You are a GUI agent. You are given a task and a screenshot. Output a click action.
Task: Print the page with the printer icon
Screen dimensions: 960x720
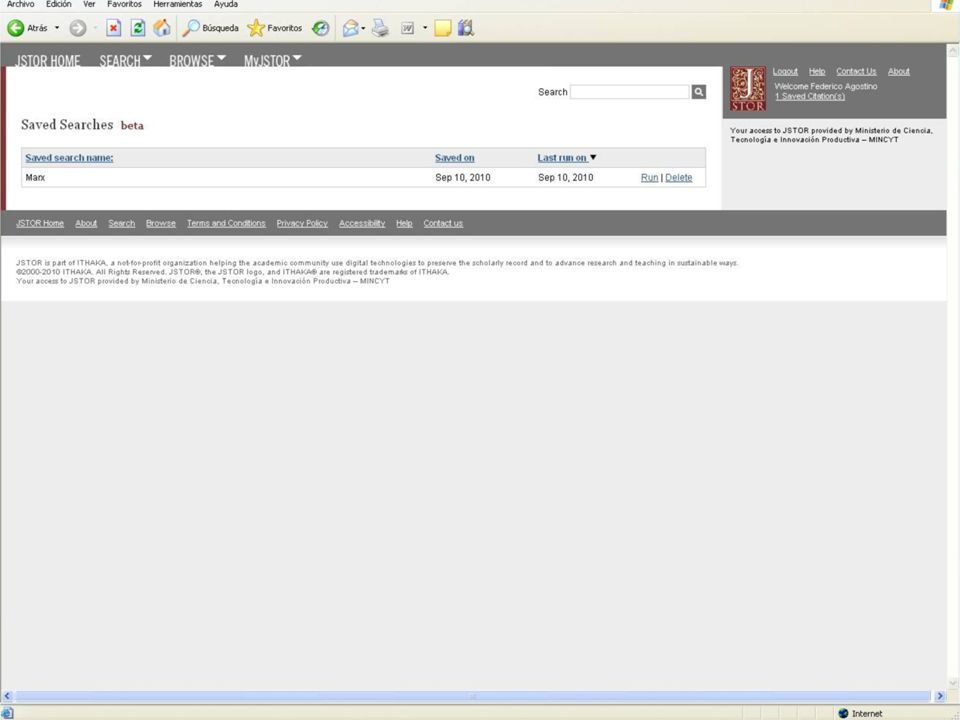tap(380, 28)
